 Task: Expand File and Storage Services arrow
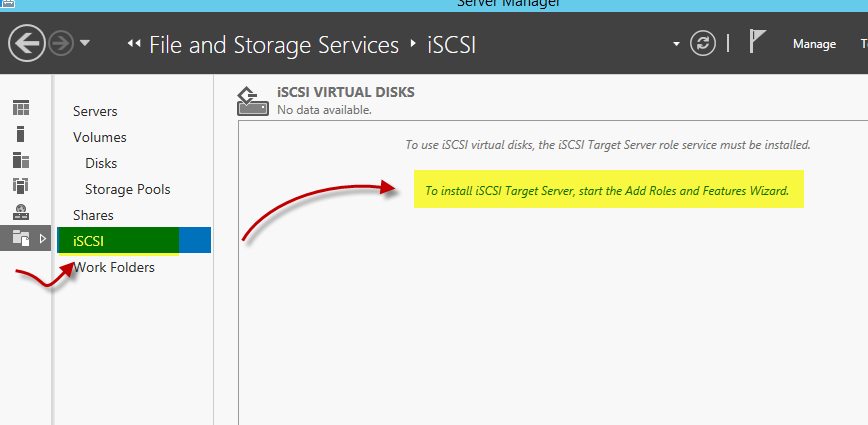pyautogui.click(x=43, y=239)
